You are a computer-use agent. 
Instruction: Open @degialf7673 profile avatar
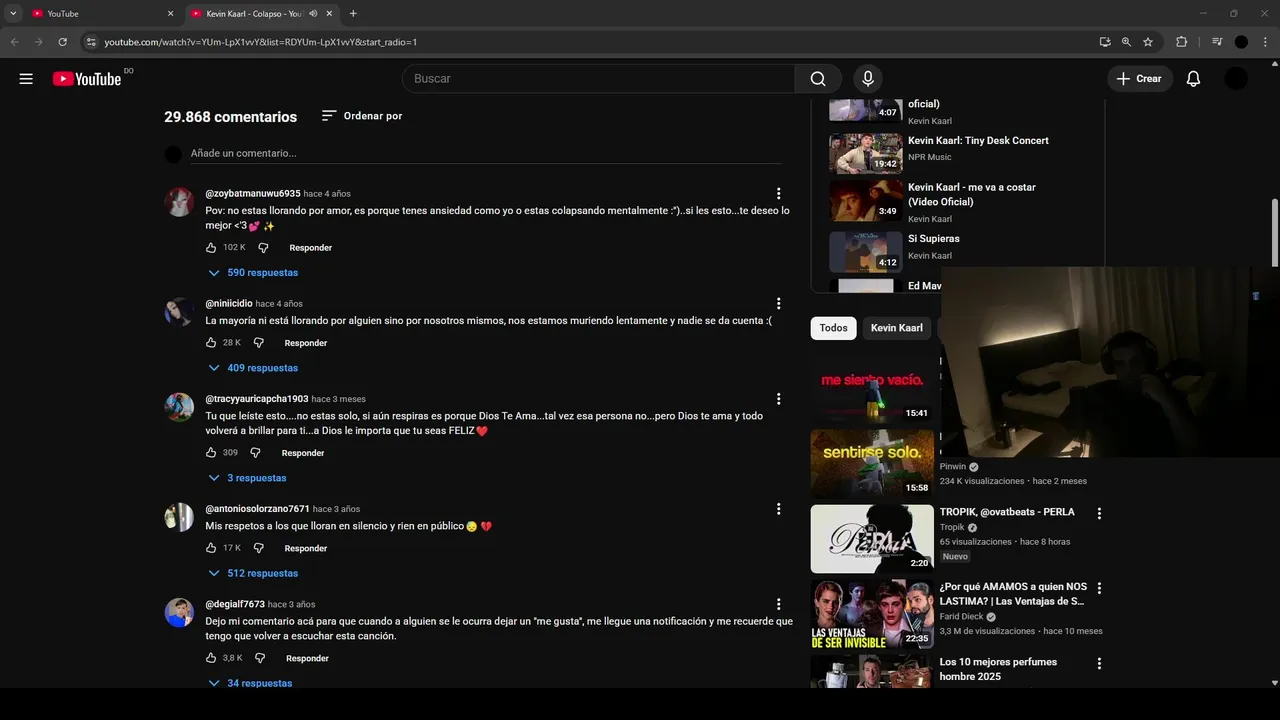coord(179,612)
